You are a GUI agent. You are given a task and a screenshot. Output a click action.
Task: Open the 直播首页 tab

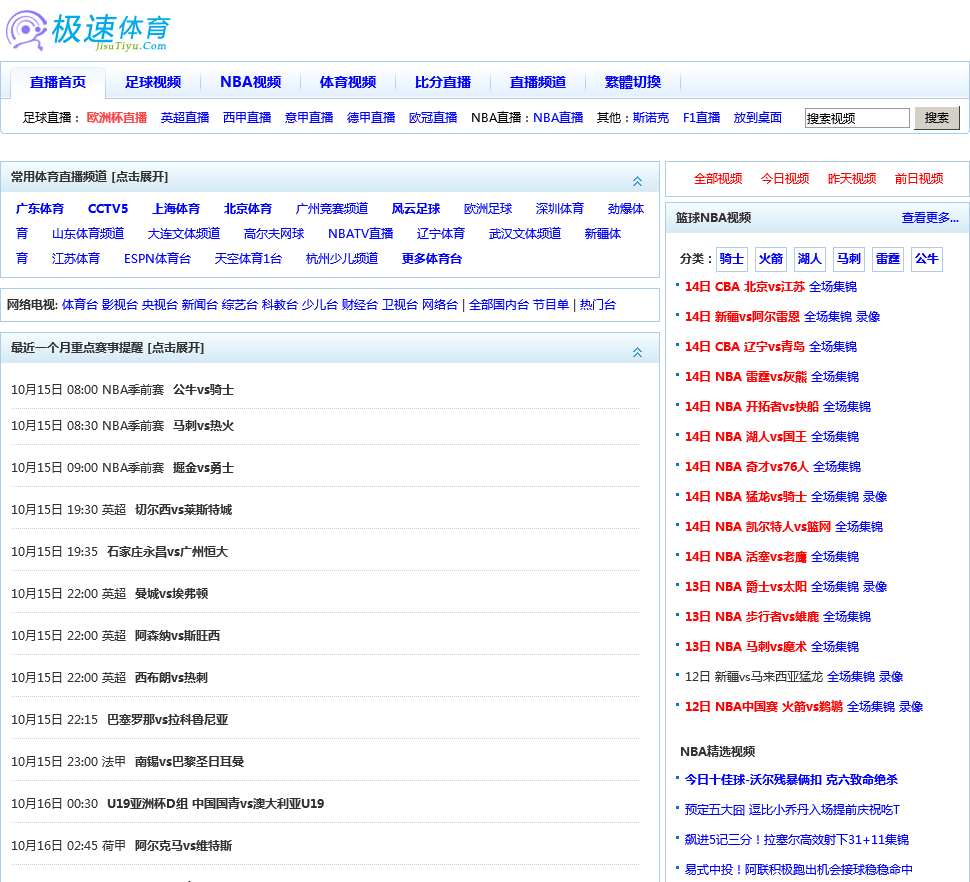tap(58, 82)
